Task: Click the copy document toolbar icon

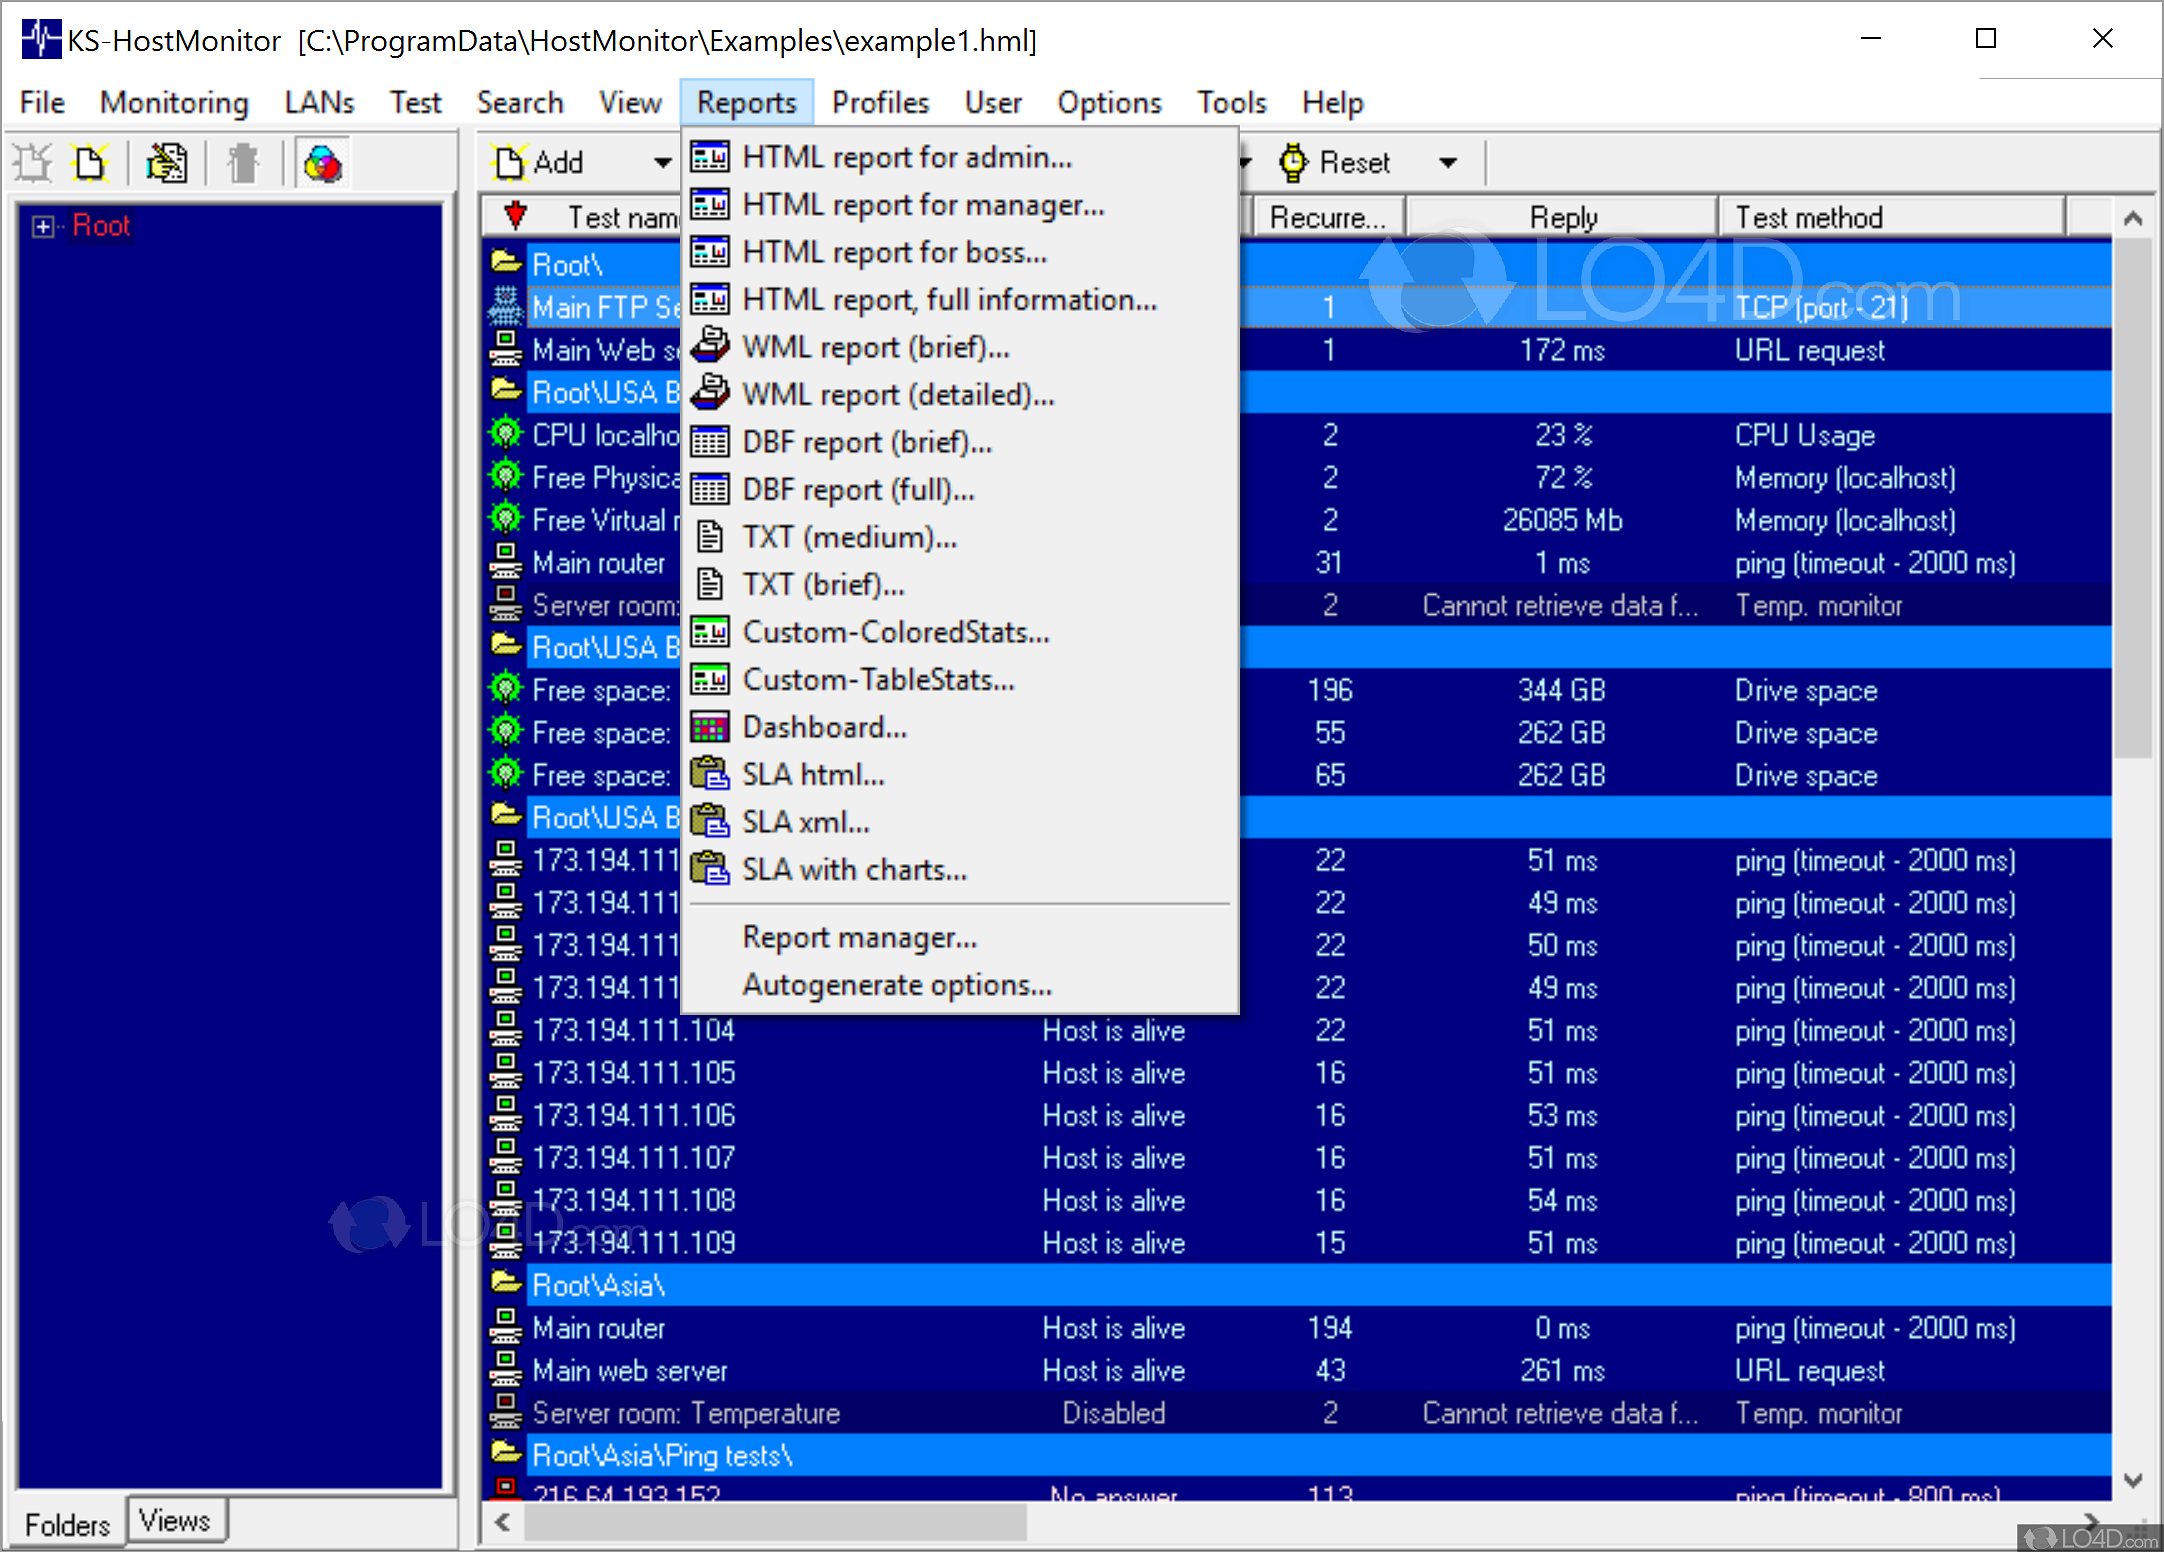Action: (166, 163)
